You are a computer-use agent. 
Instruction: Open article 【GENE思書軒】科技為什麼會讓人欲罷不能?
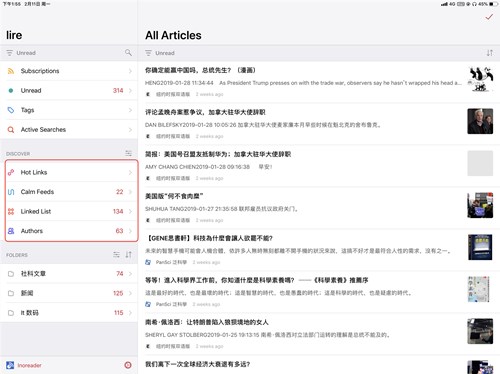(x=319, y=250)
